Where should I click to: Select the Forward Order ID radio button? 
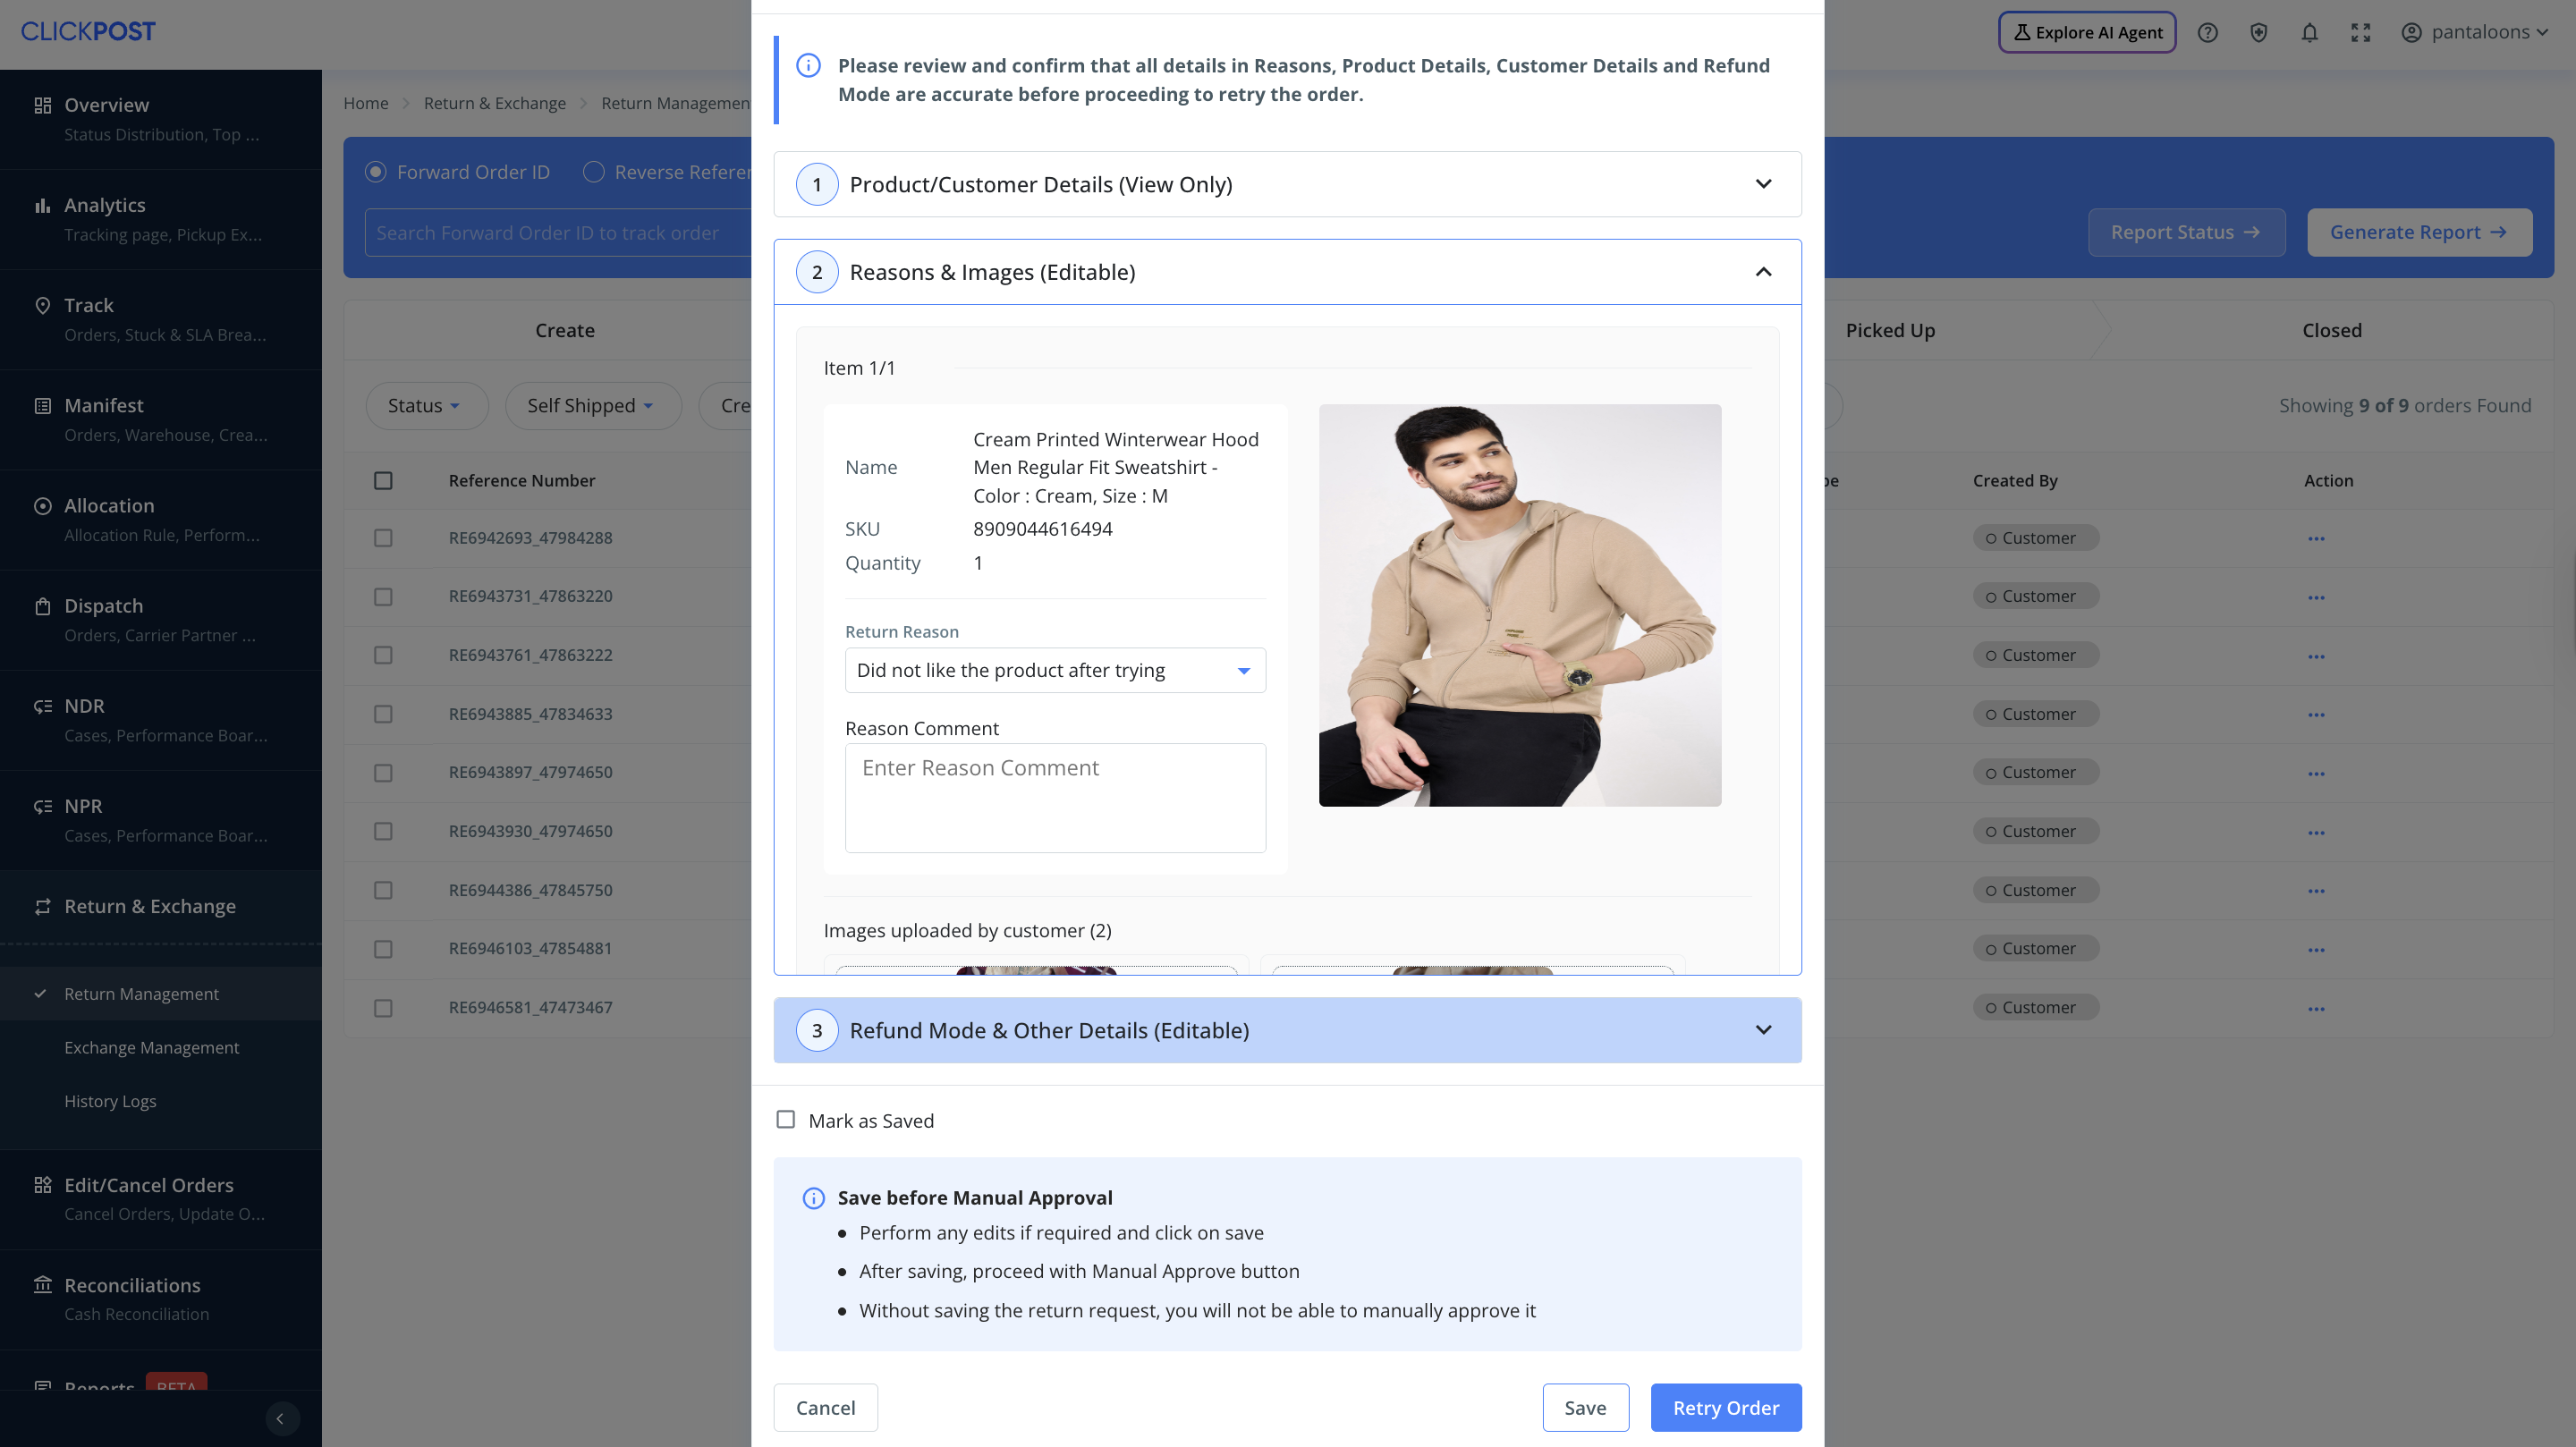tap(376, 172)
